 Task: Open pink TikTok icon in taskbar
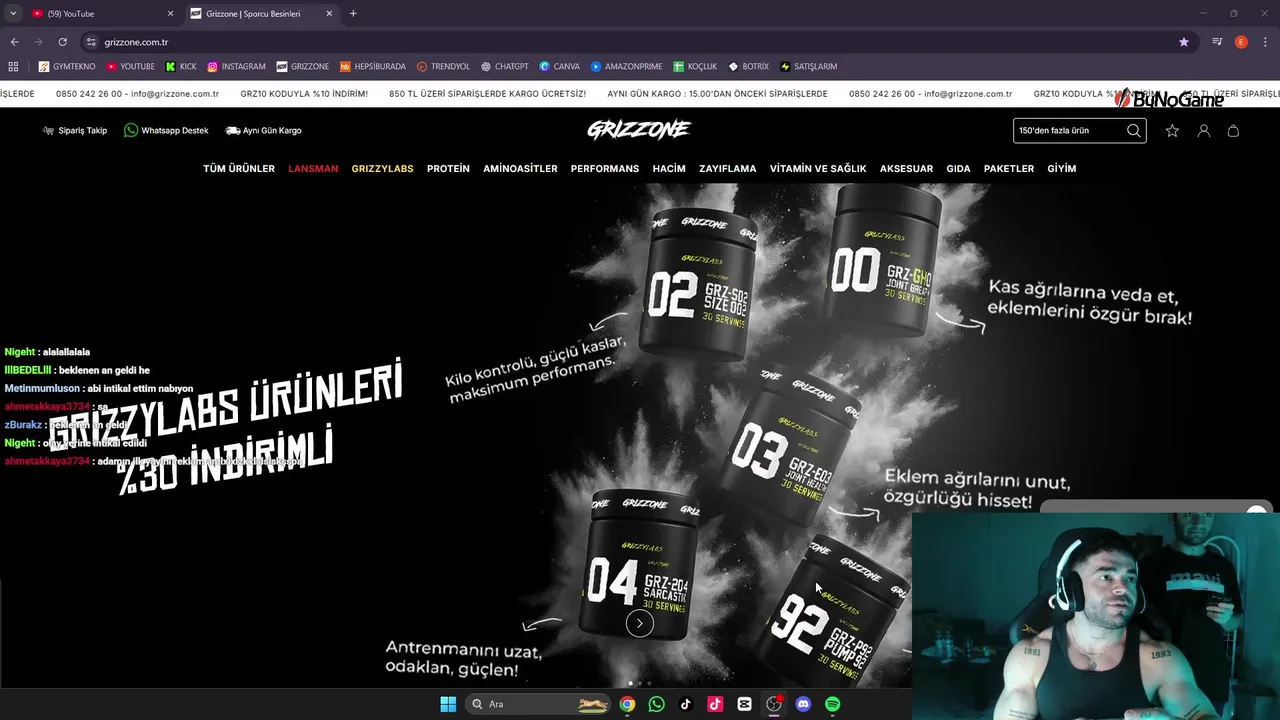tap(715, 704)
